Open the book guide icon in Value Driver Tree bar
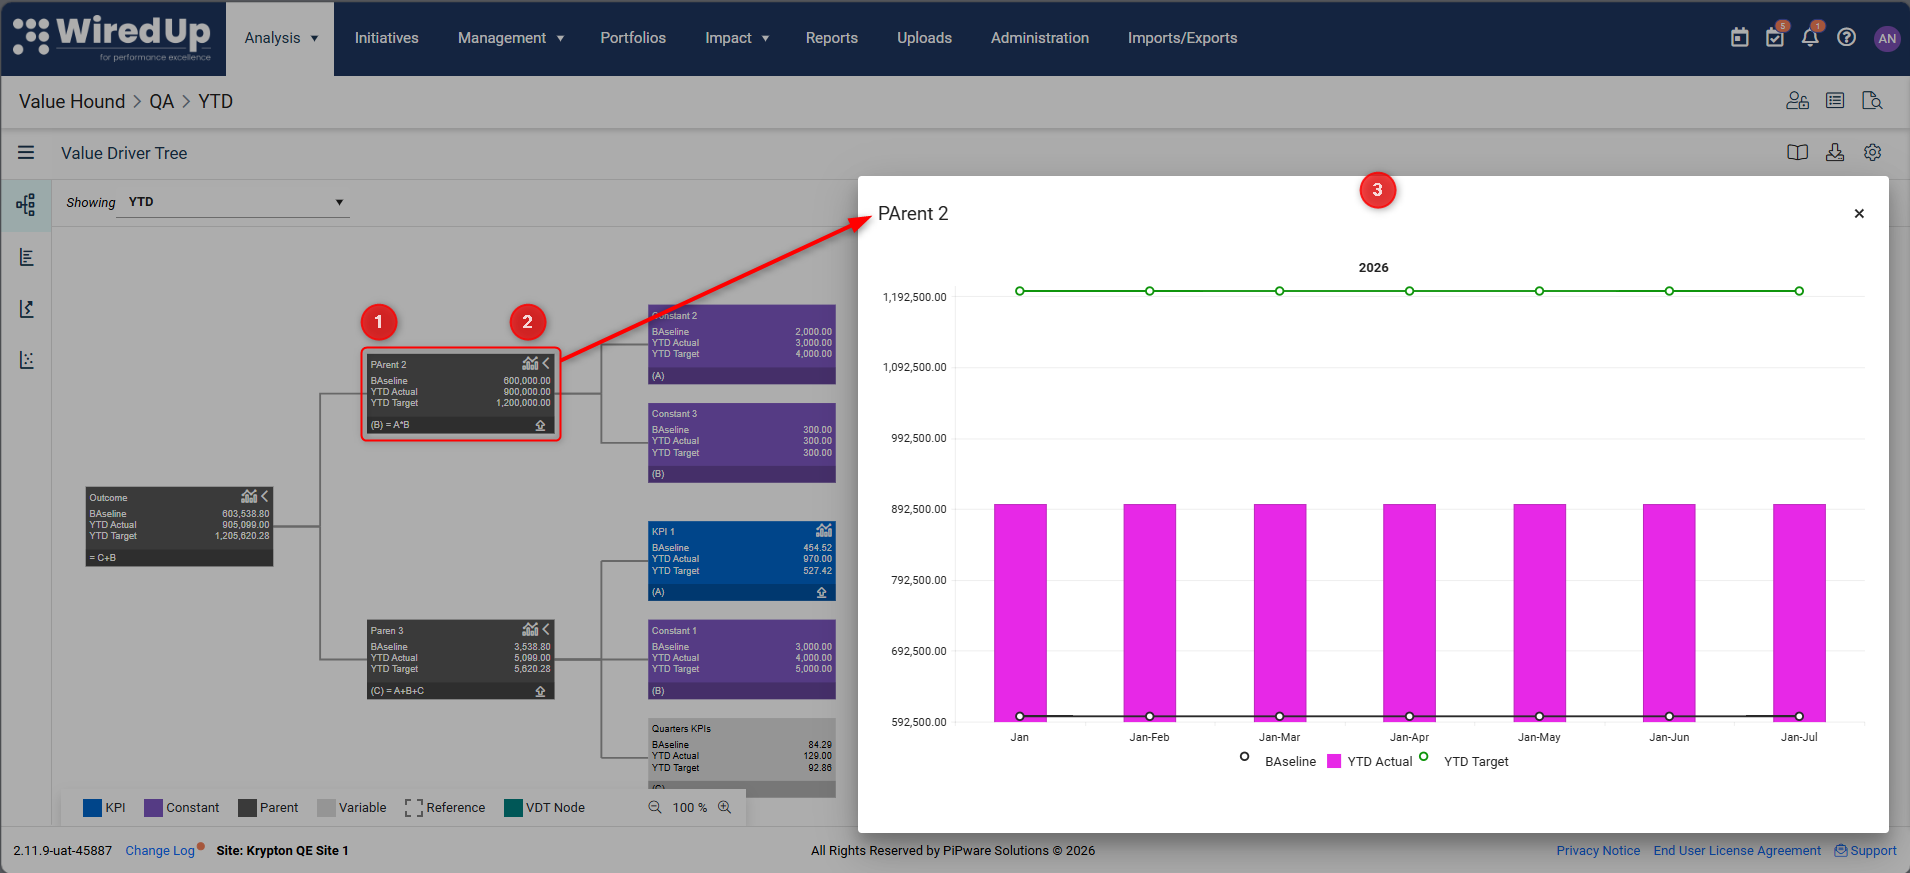 point(1797,153)
